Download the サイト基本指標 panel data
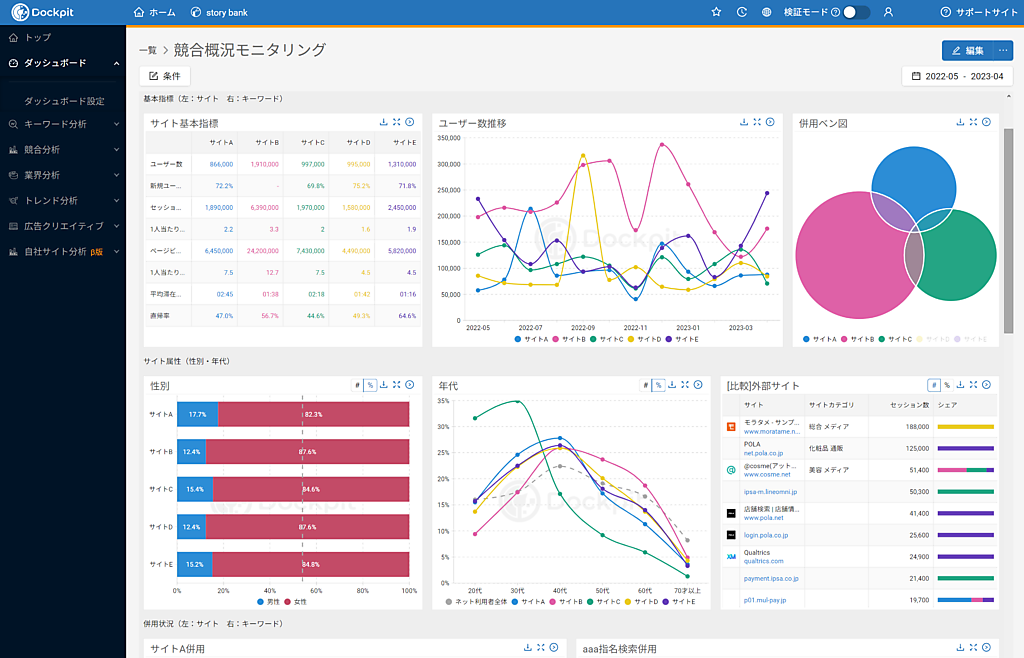The height and width of the screenshot is (658, 1024). pyautogui.click(x=384, y=122)
